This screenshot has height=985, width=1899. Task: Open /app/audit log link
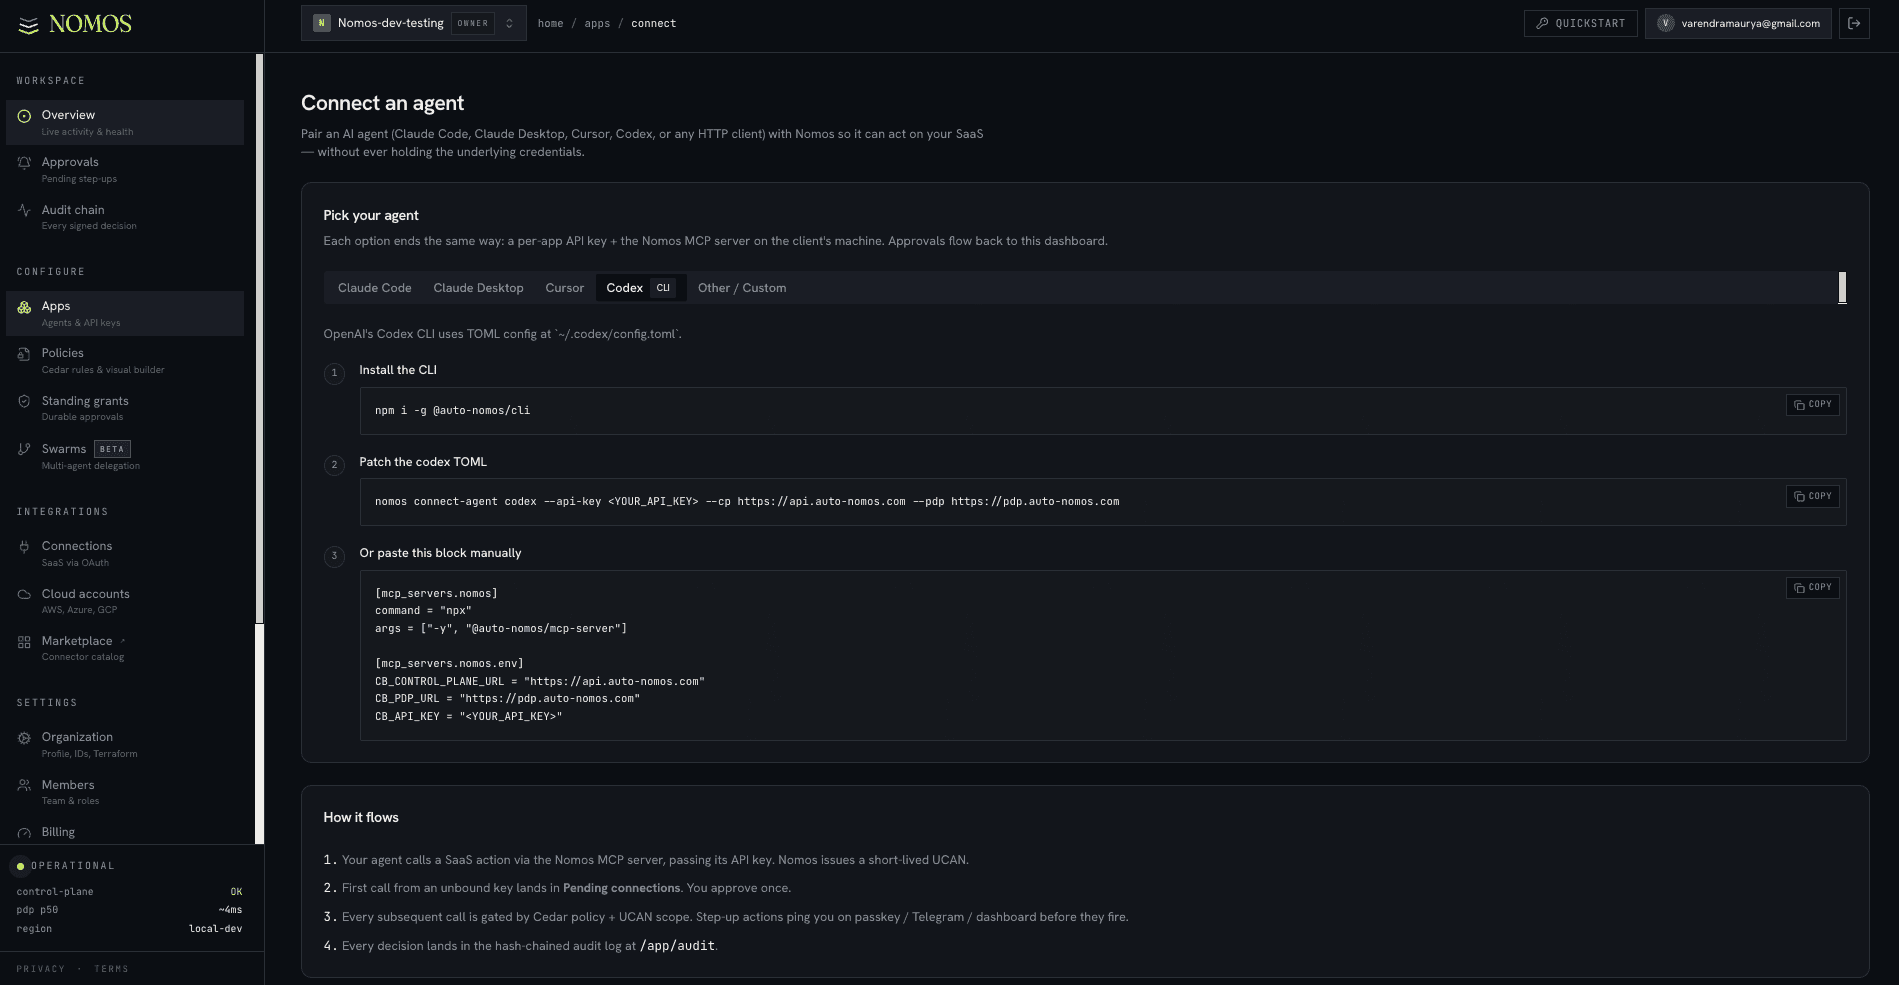pyautogui.click(x=677, y=946)
